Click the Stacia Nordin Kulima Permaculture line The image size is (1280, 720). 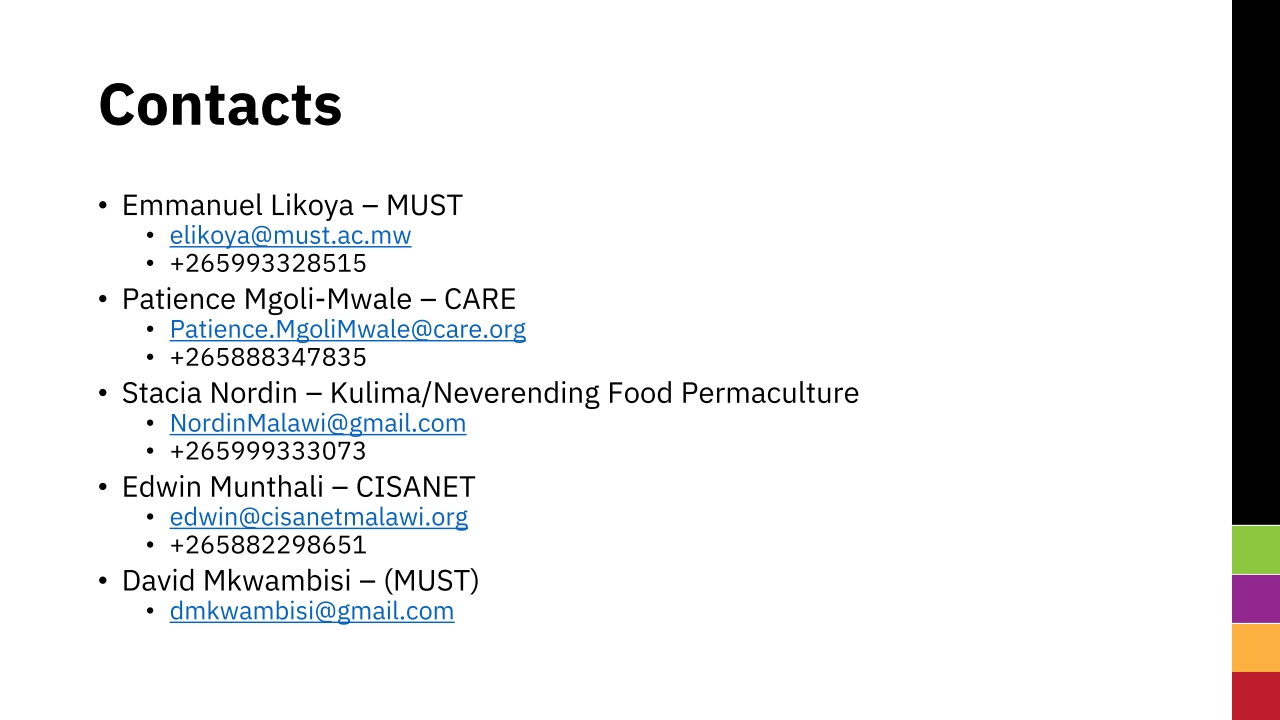coord(490,393)
